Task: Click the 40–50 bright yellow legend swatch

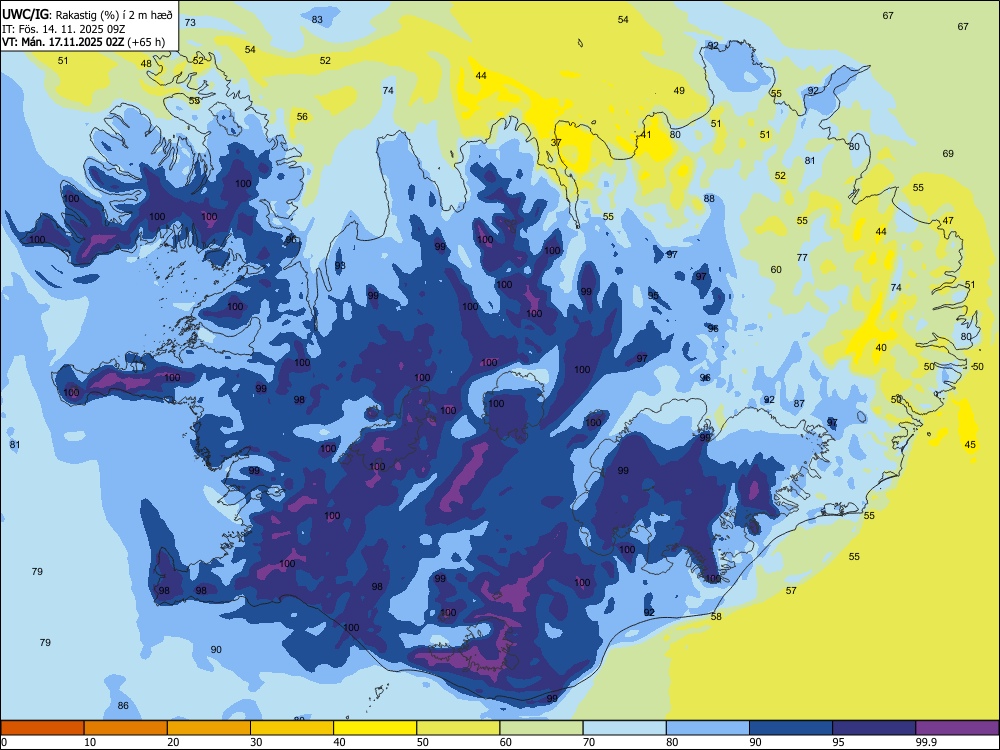Action: (375, 728)
